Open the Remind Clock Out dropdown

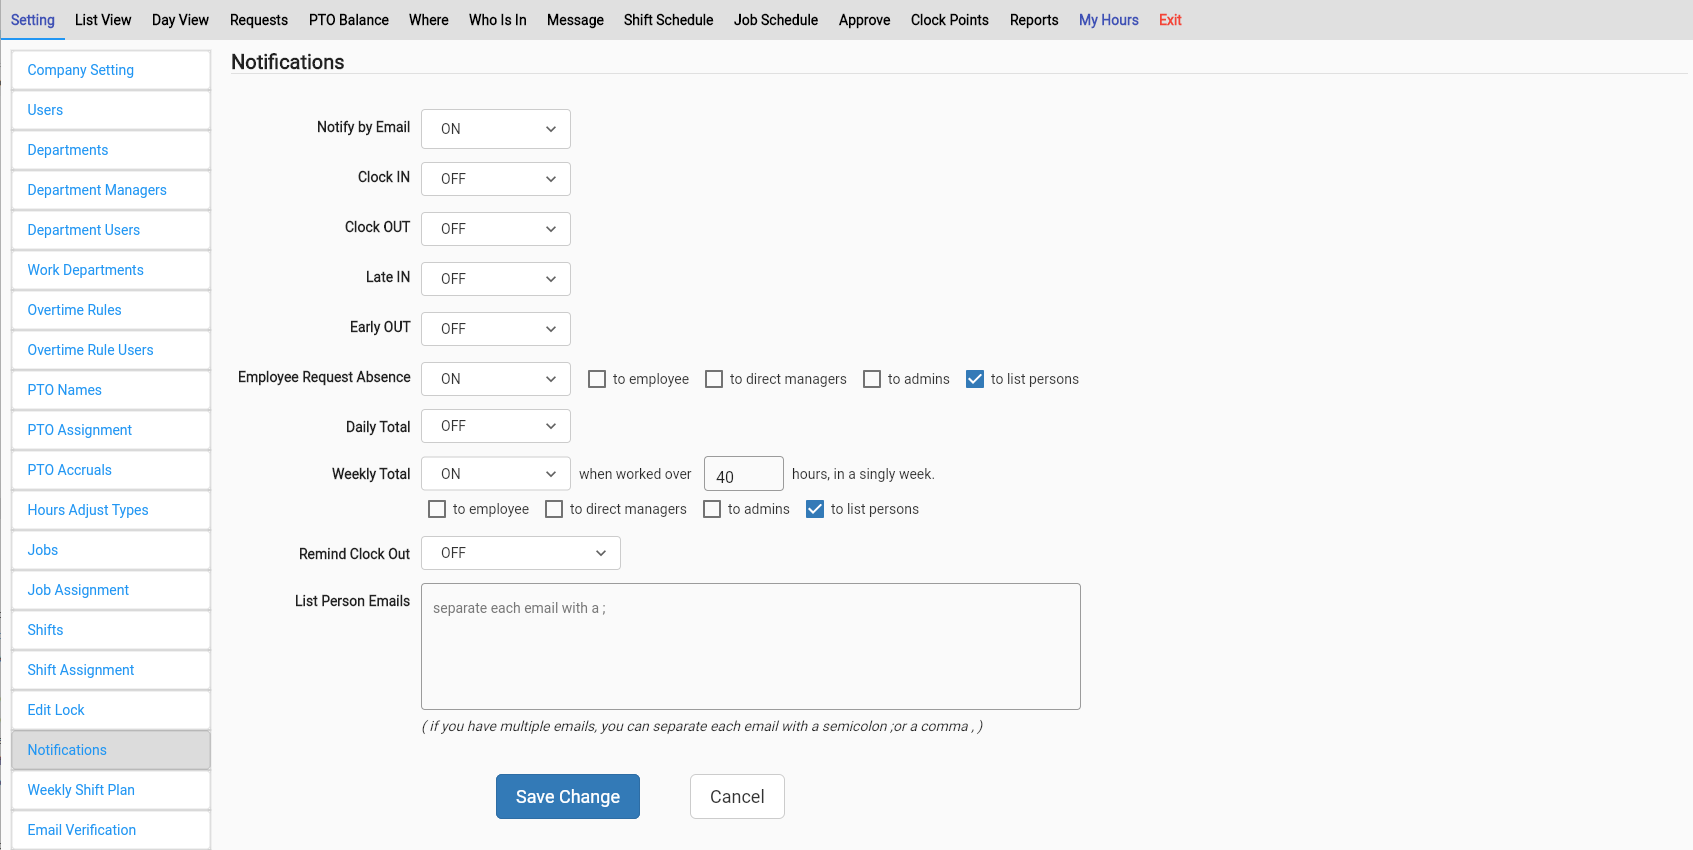pyautogui.click(x=521, y=553)
